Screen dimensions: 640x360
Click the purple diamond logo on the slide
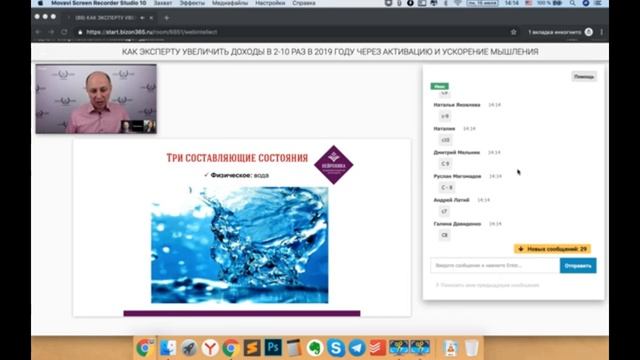point(333,165)
